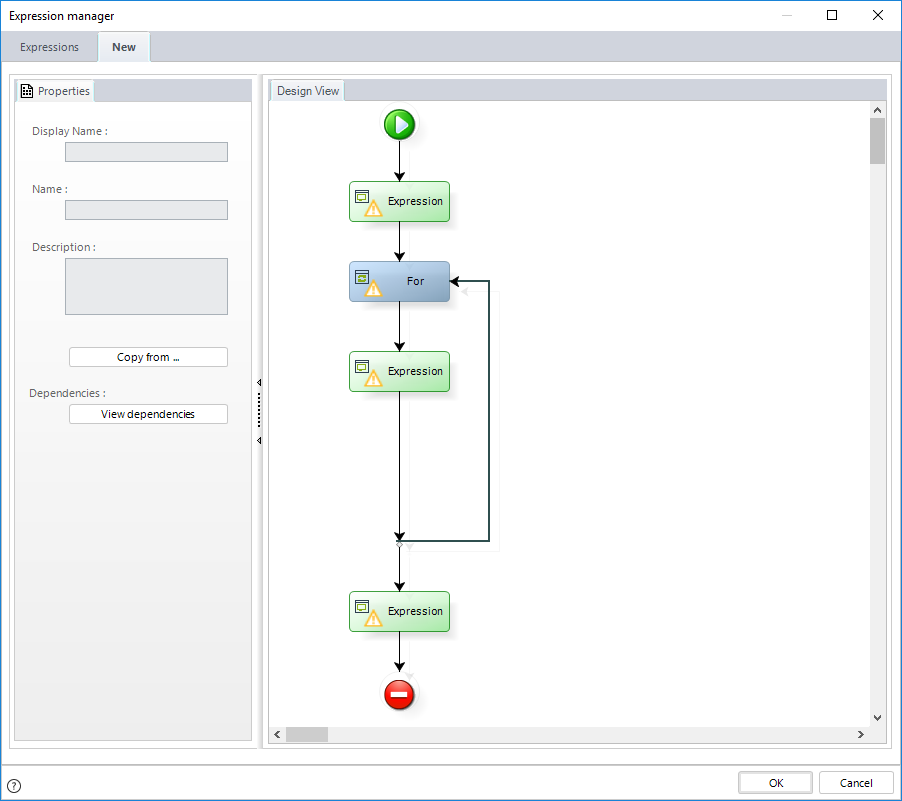Click the vertical scrollbar up arrow in Design View
Viewport: 902px width, 801px height.
877,110
